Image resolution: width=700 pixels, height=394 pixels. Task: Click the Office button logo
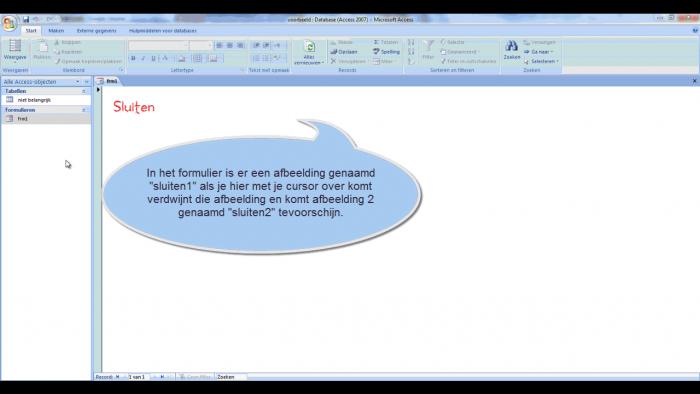click(9, 23)
